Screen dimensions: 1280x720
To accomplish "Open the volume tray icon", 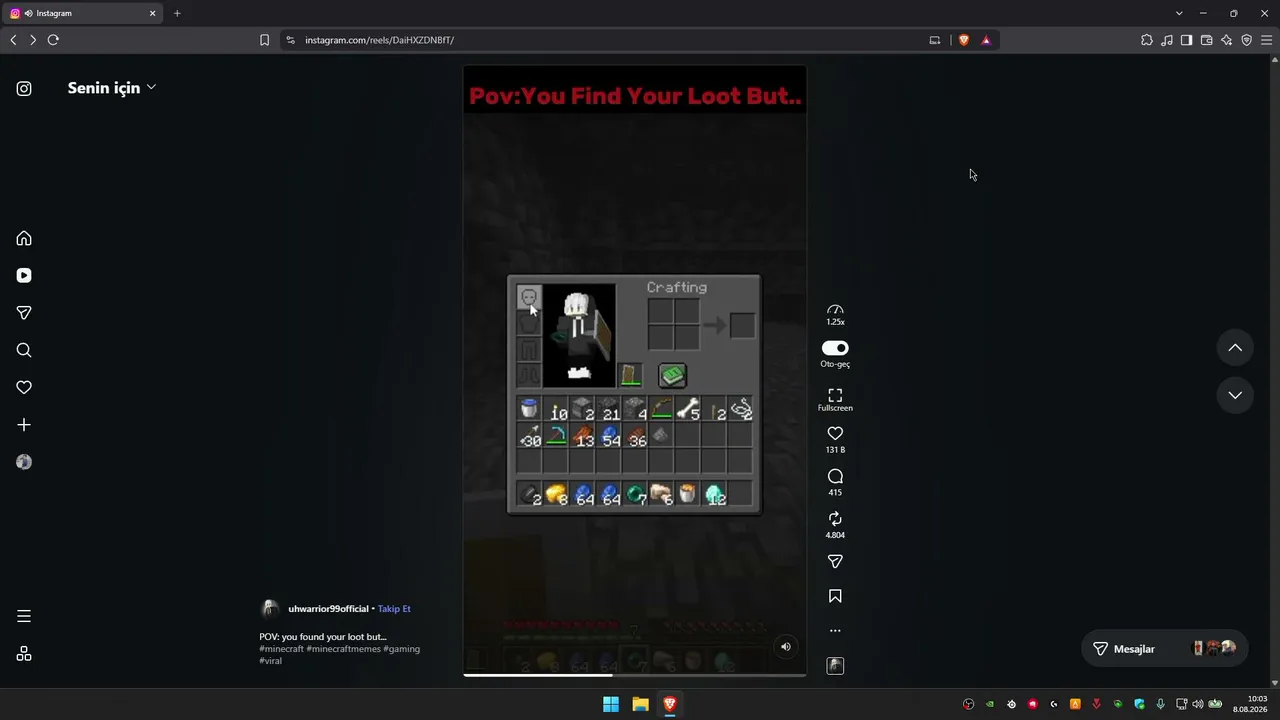I will (1198, 704).
